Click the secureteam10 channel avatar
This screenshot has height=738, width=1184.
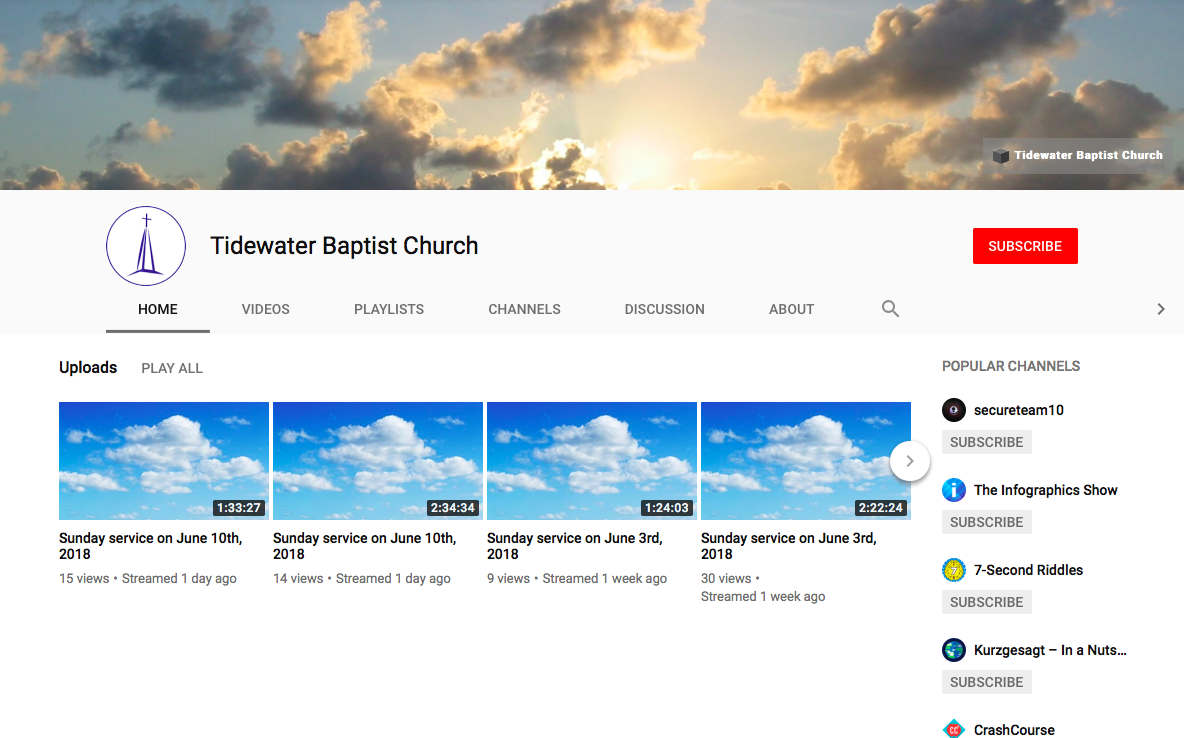coord(954,409)
